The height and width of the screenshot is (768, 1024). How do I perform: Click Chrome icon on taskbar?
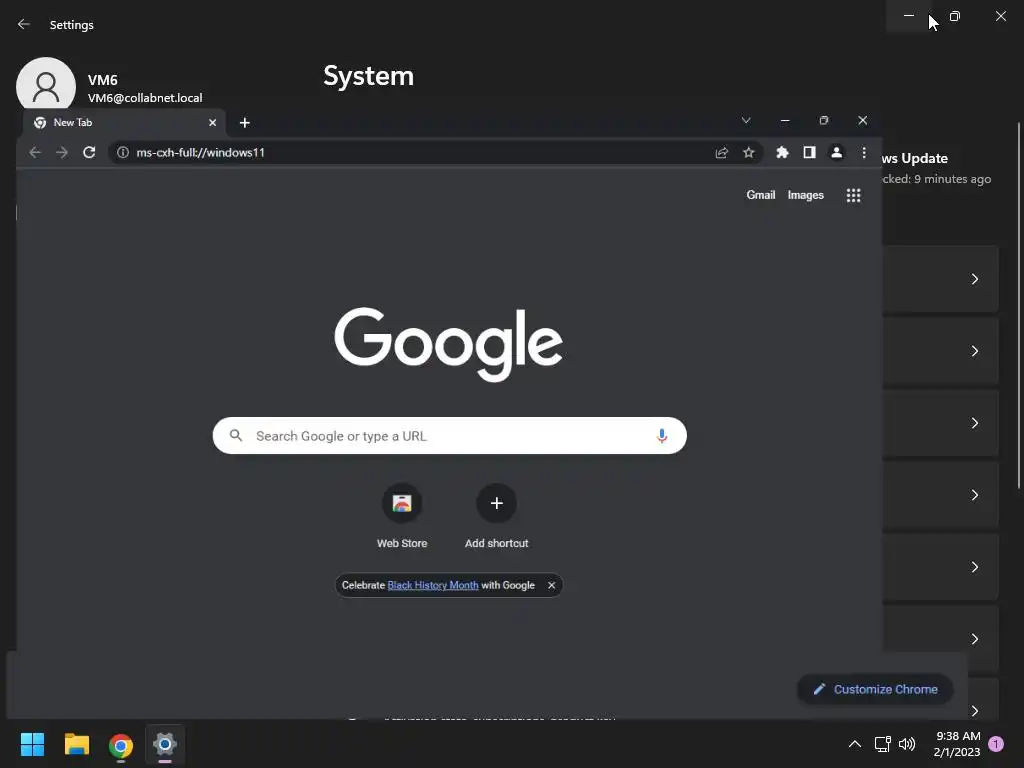coord(121,745)
